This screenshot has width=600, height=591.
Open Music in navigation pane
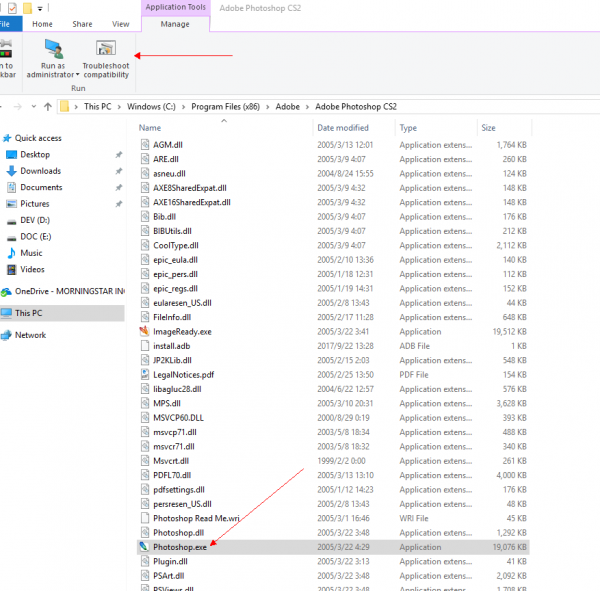pyautogui.click(x=31, y=253)
